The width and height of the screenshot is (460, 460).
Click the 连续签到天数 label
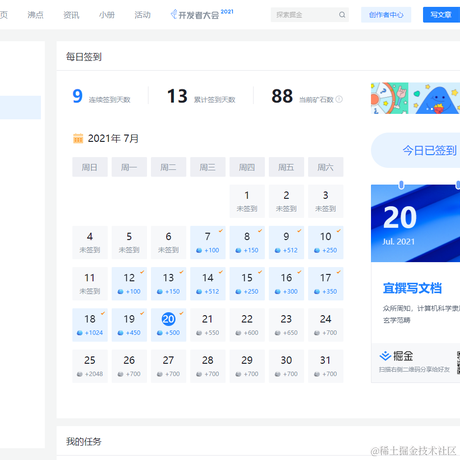coord(109,100)
